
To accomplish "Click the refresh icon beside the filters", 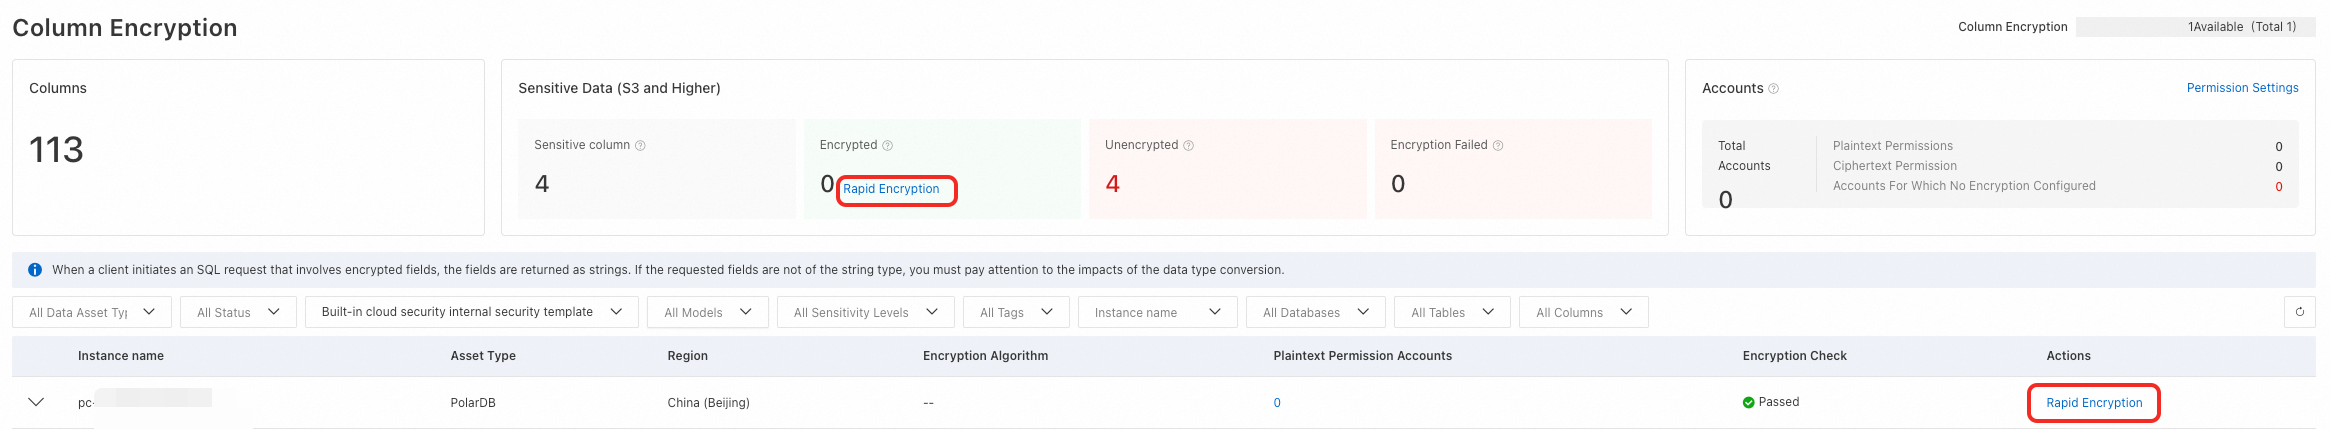I will (x=2299, y=312).
